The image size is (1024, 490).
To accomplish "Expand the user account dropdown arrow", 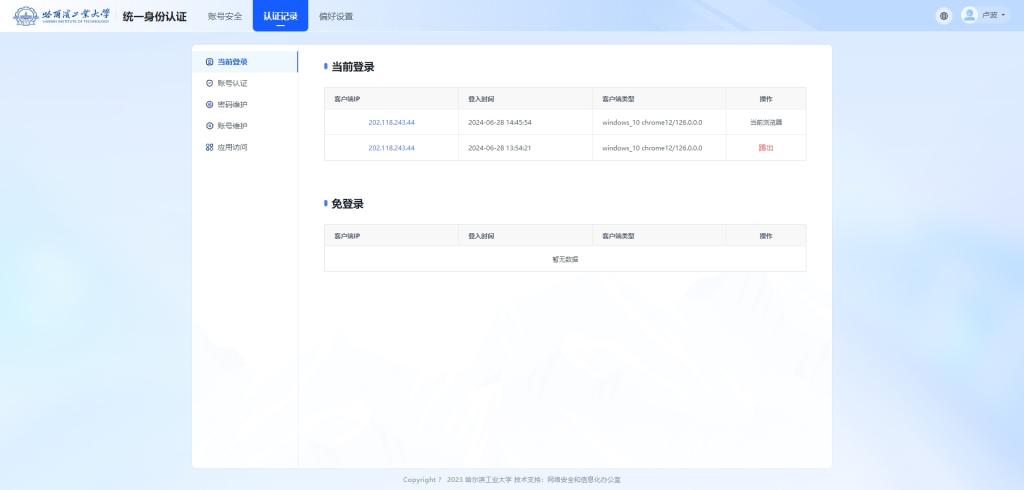I will pyautogui.click(x=1003, y=16).
